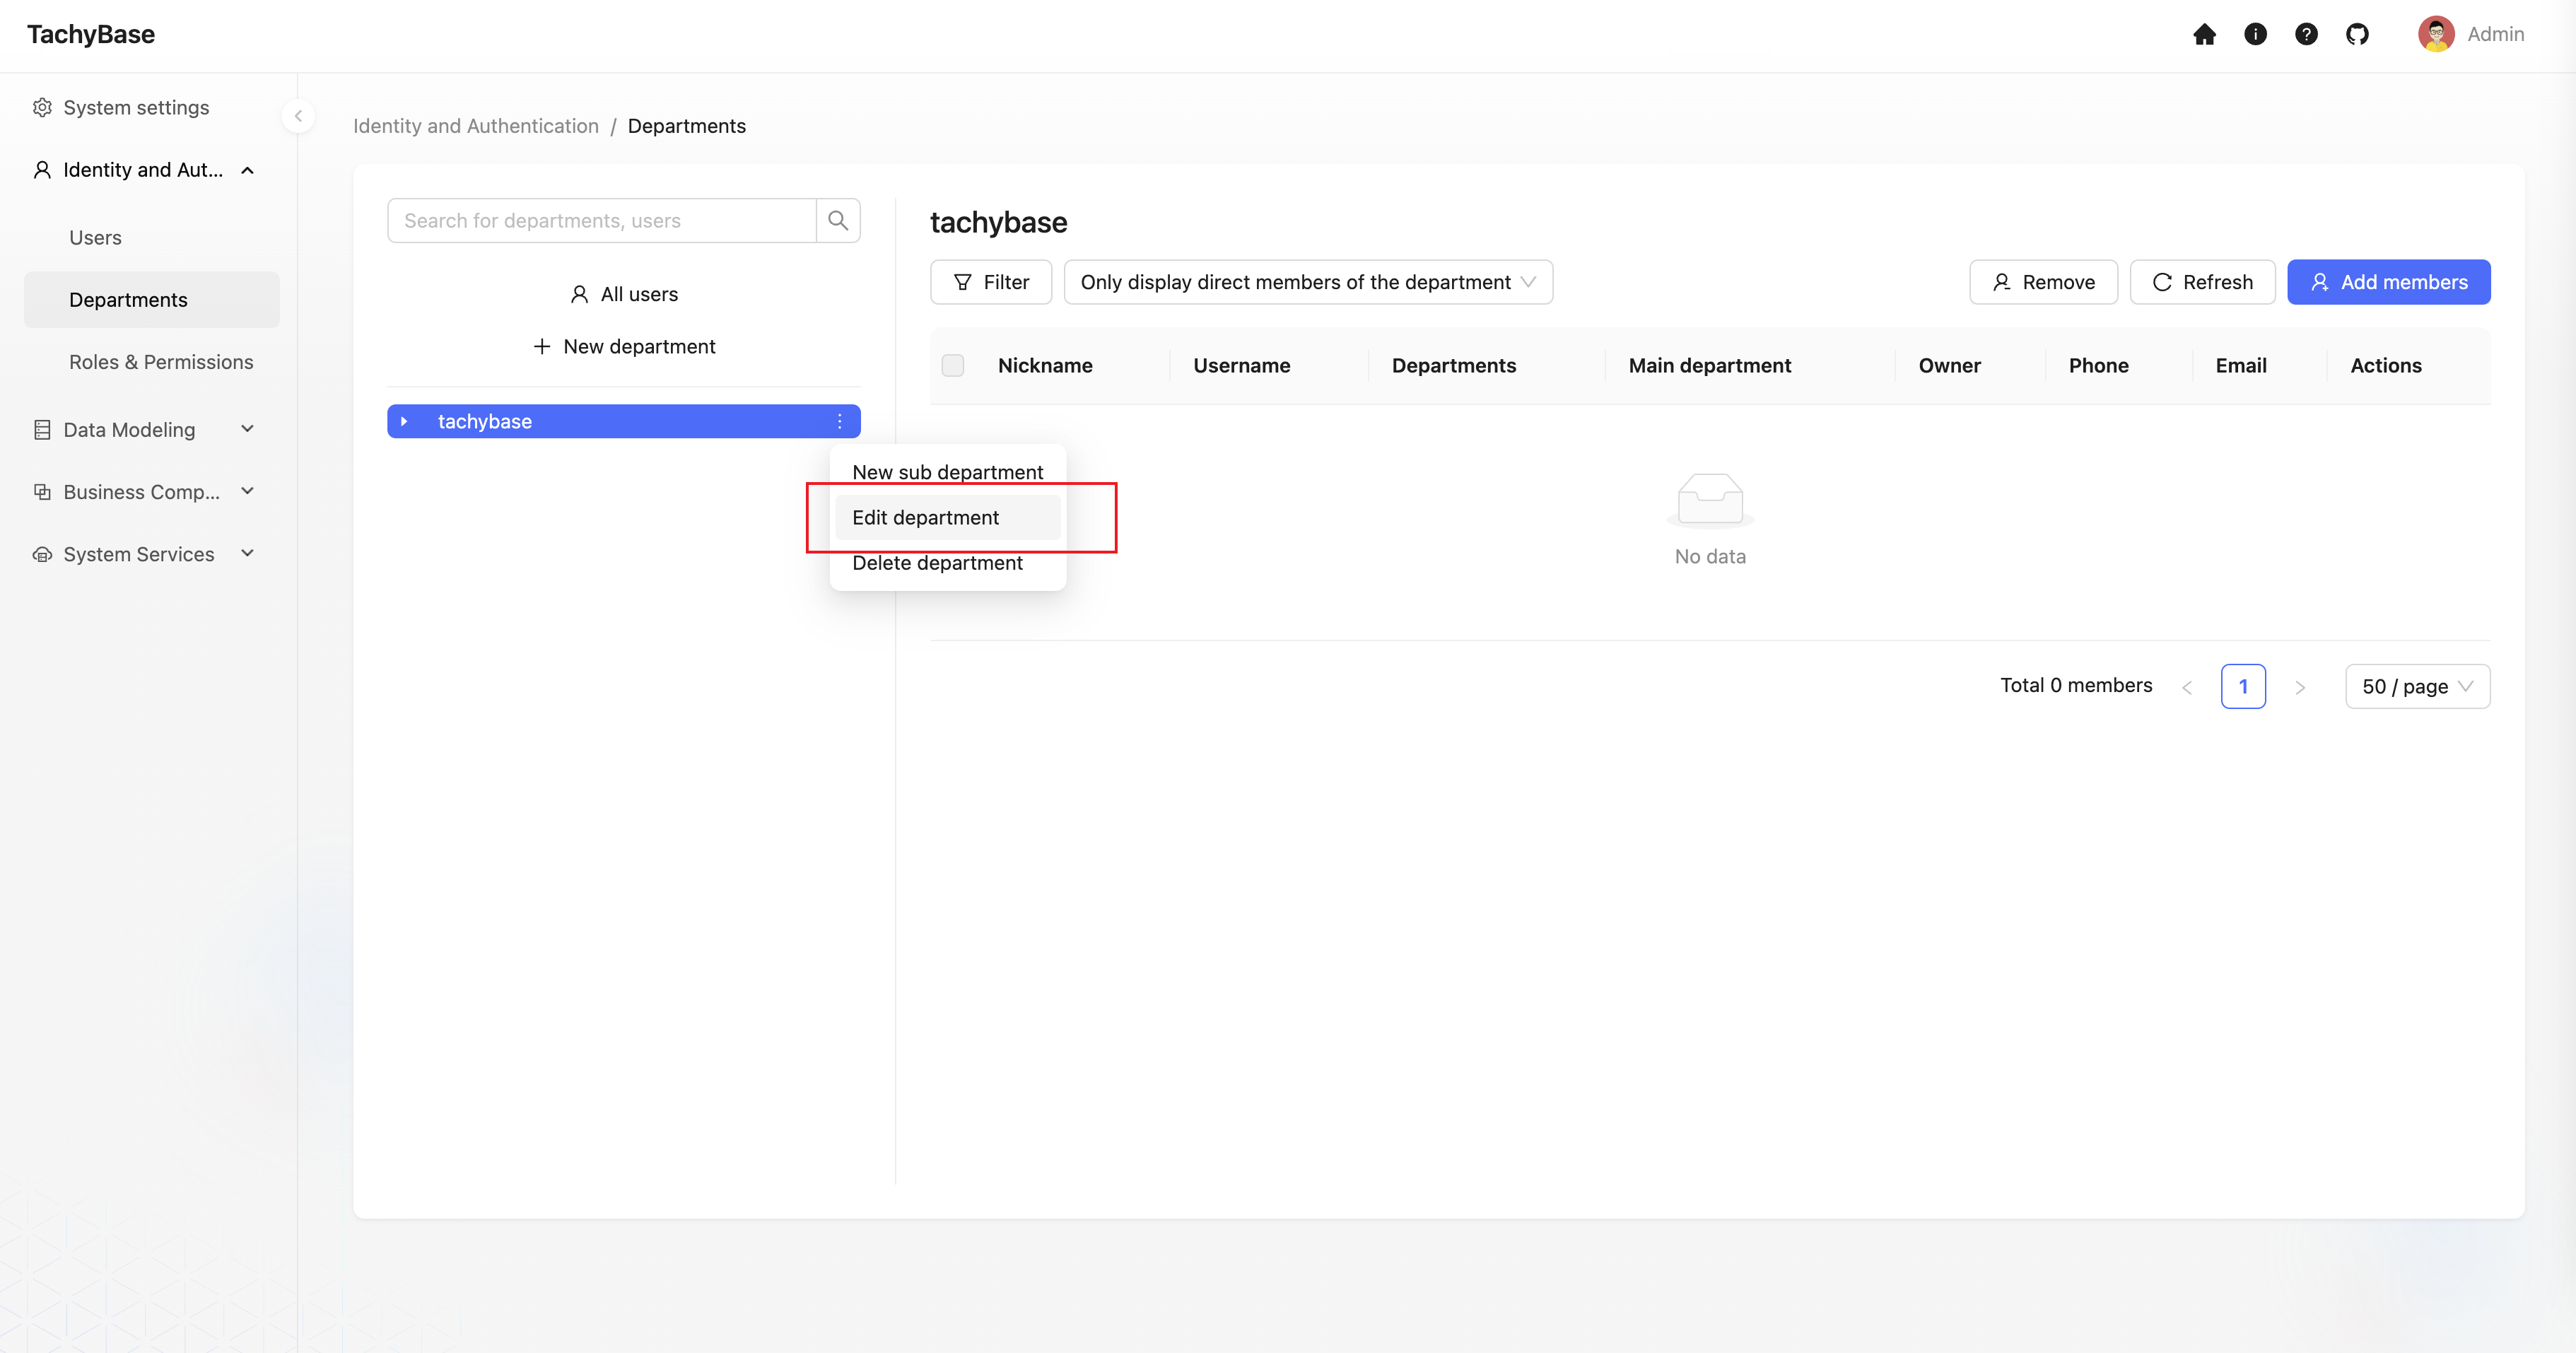
Task: Click the System Services icon
Action: (x=42, y=554)
